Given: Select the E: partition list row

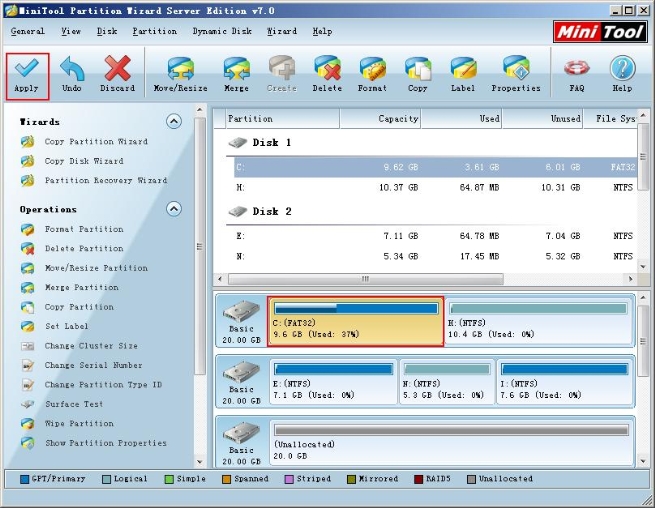Looking at the screenshot, I should coord(435,236).
